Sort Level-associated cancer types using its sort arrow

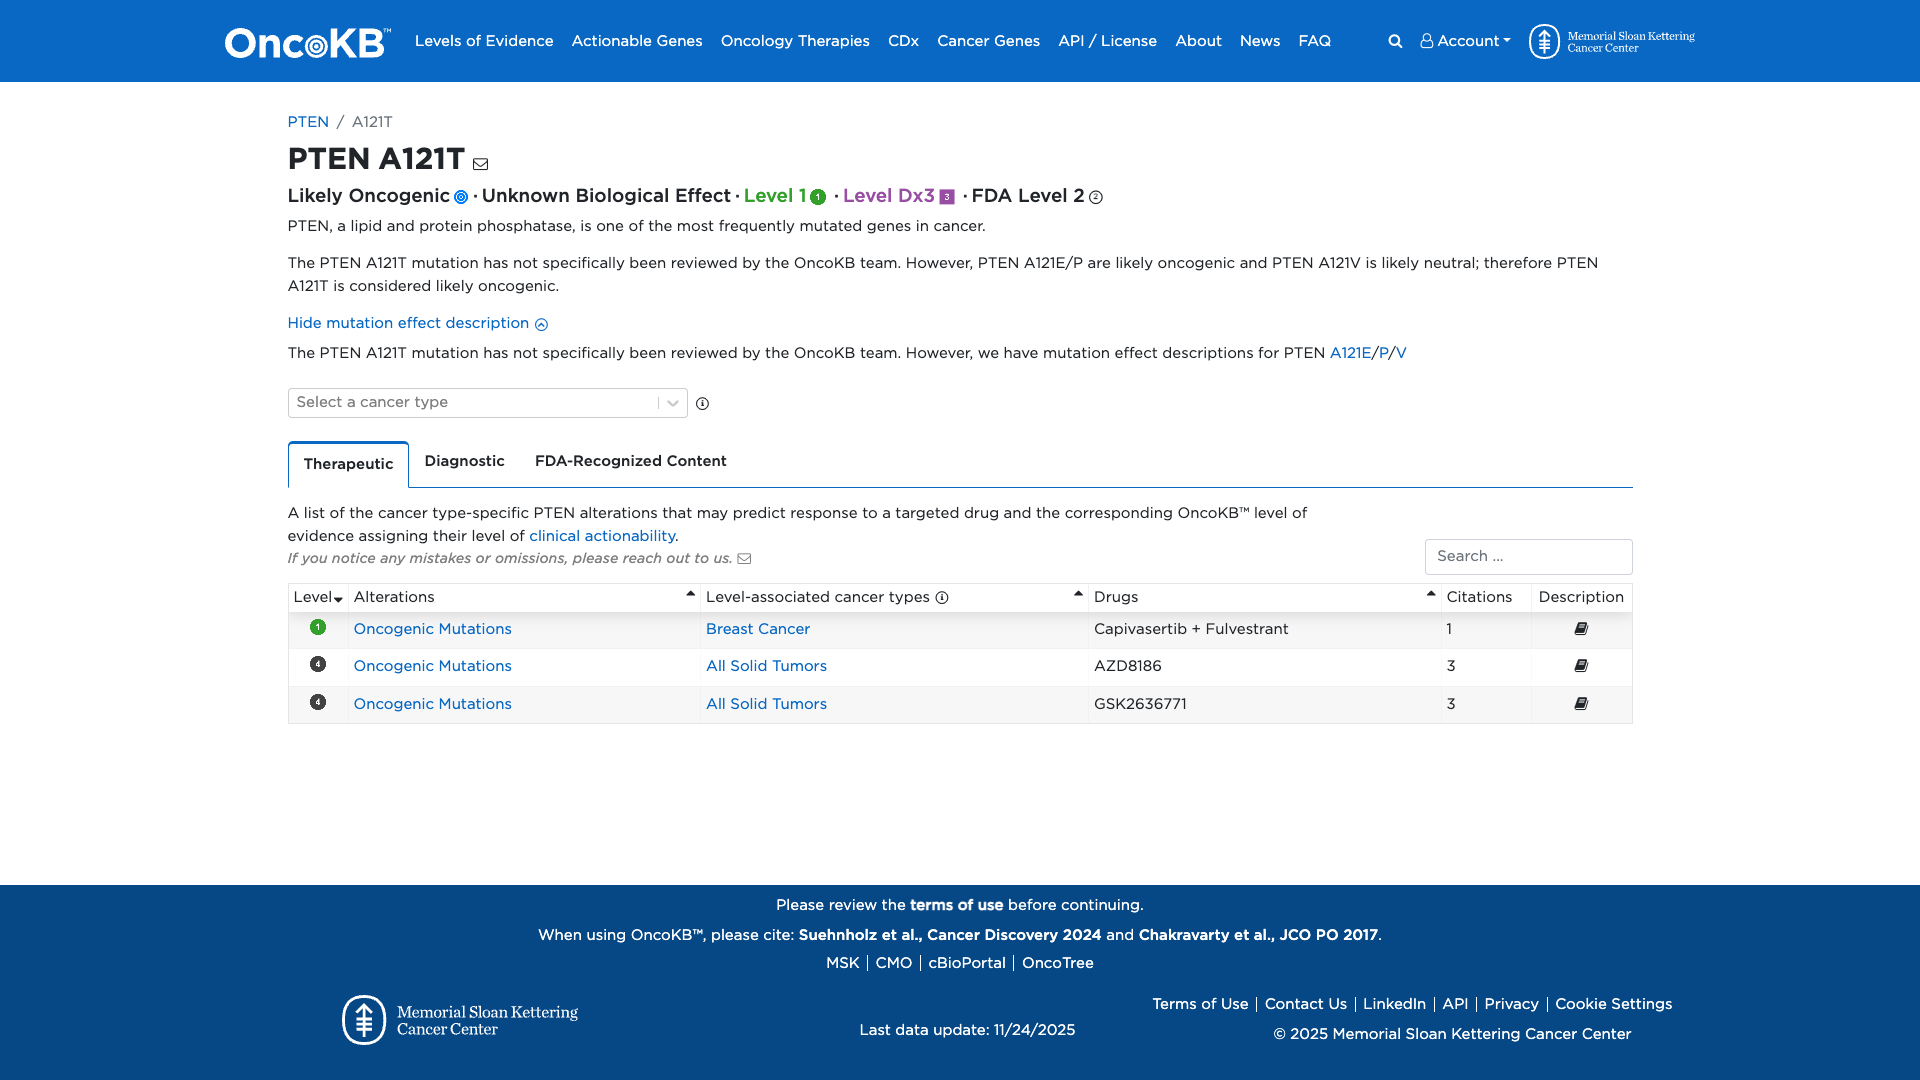pyautogui.click(x=1078, y=593)
